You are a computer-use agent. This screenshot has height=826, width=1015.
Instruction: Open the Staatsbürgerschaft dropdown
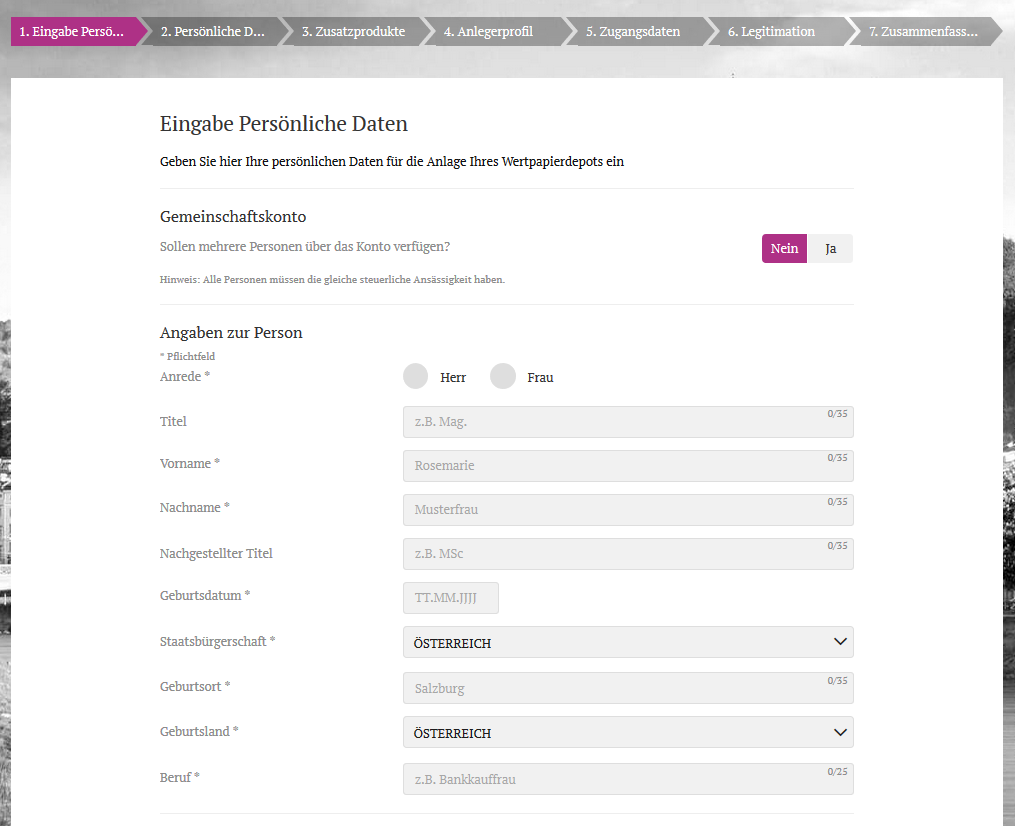(x=627, y=642)
